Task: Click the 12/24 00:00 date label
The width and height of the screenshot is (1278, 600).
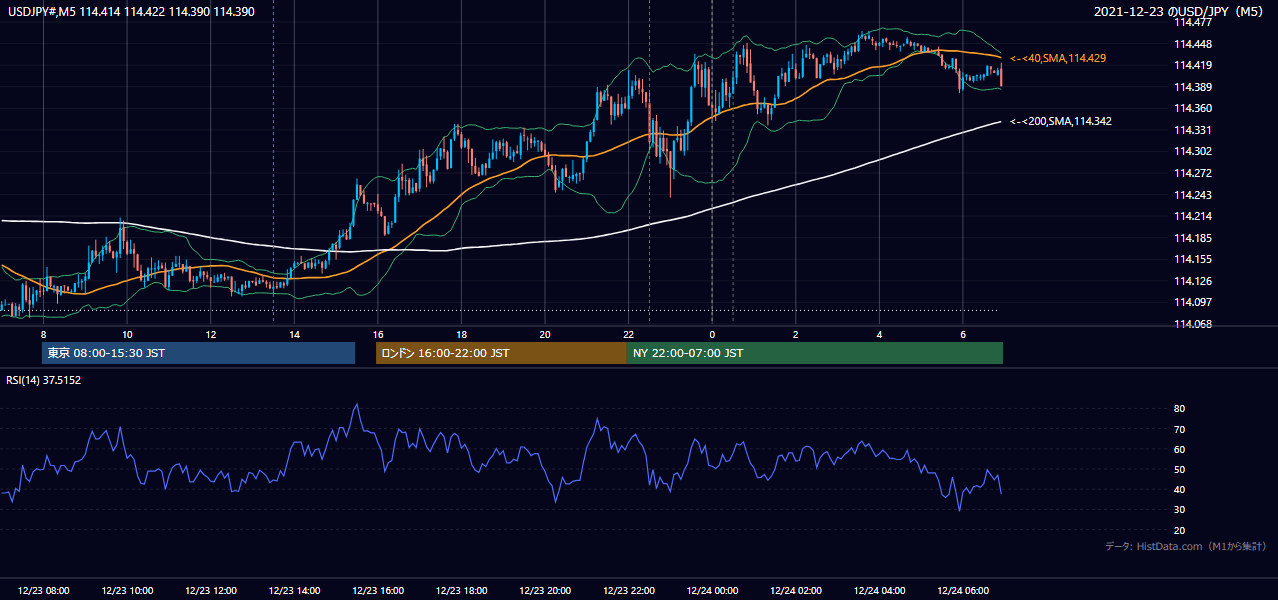Action: click(x=712, y=591)
